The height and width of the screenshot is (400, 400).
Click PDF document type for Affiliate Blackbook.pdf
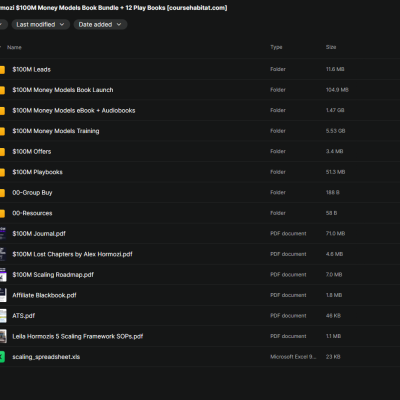point(288,295)
